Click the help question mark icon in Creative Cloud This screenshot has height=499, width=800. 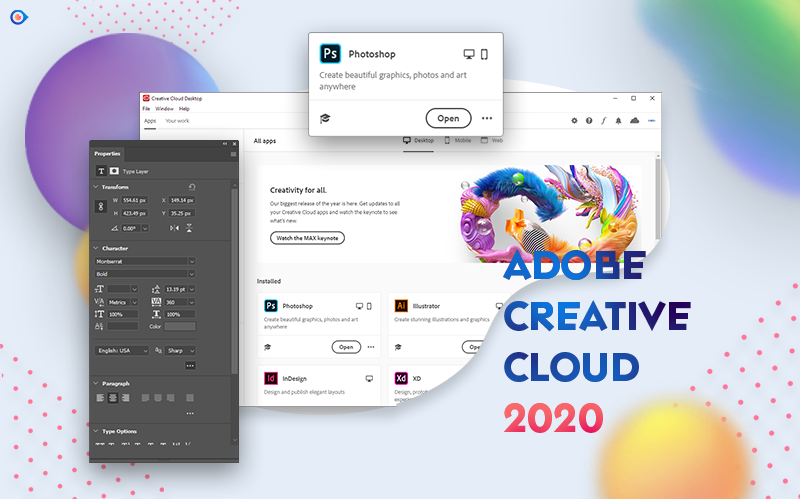(x=589, y=121)
